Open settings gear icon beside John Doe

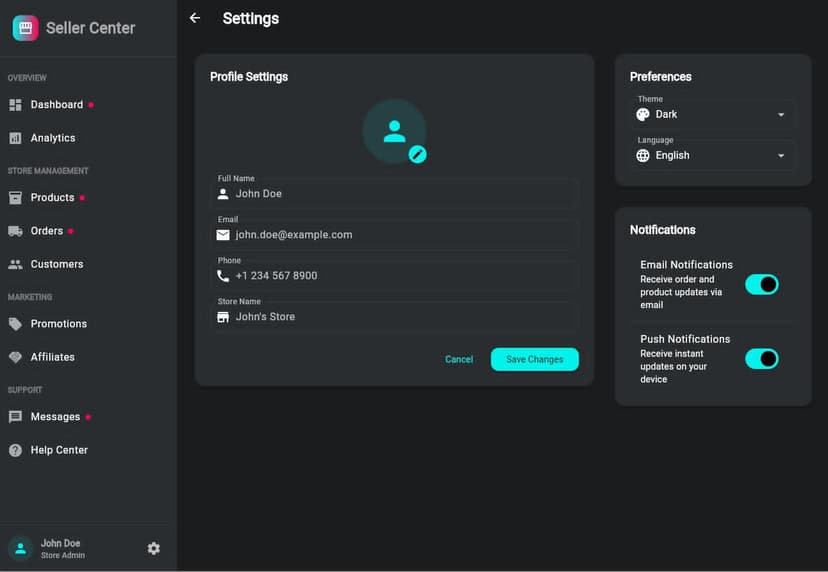(x=154, y=548)
